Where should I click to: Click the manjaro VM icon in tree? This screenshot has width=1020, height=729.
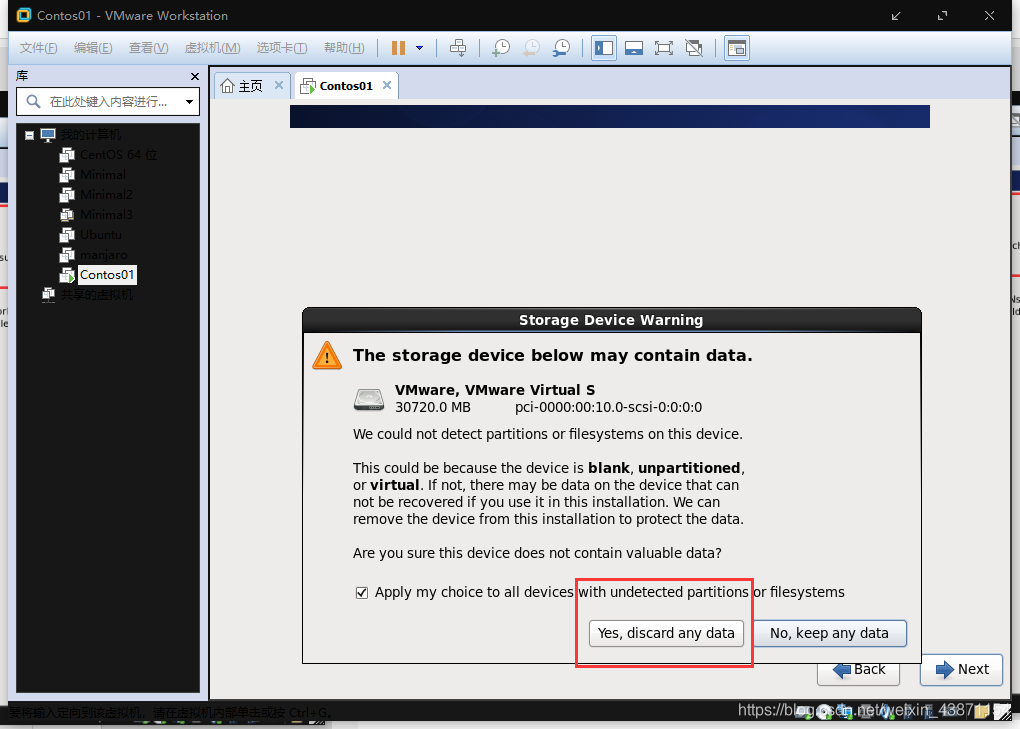click(67, 255)
